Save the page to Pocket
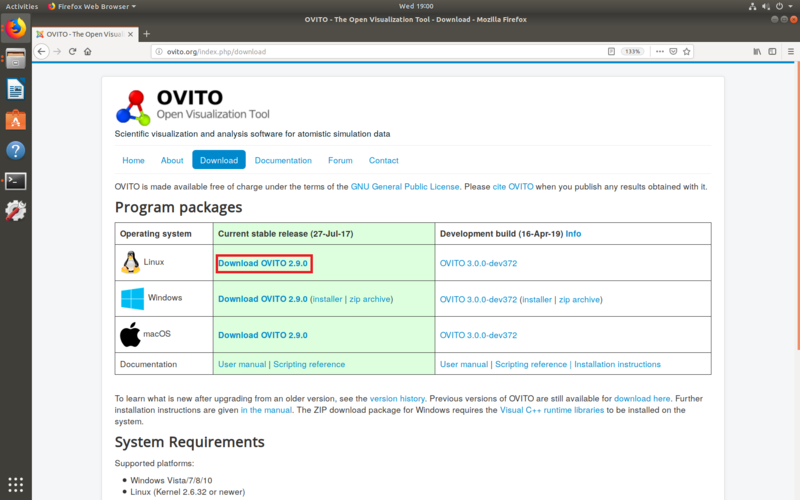This screenshot has width=800, height=500. coord(673,52)
